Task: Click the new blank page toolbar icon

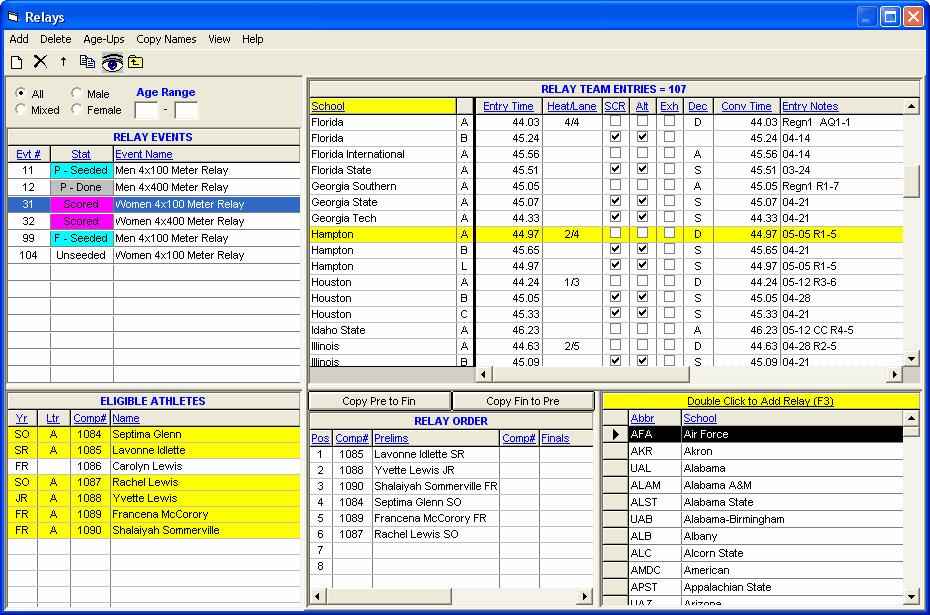Action: tap(17, 62)
